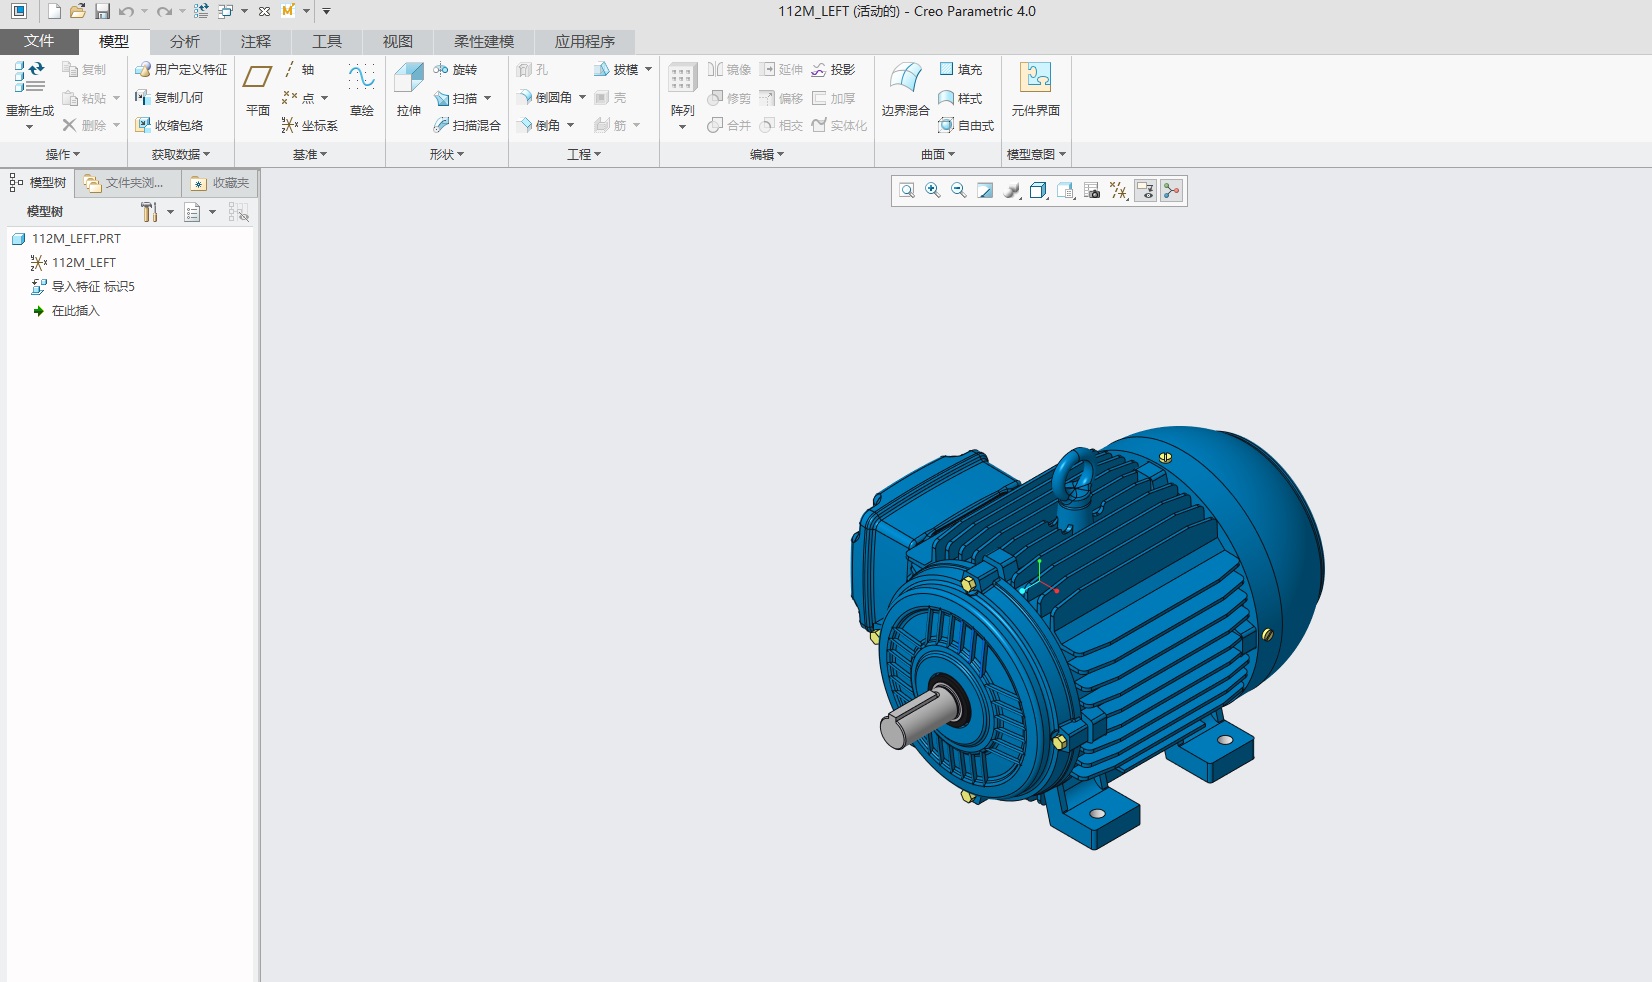Expand the Operations (操作) group dropdown
Image resolution: width=1652 pixels, height=982 pixels.
62,155
